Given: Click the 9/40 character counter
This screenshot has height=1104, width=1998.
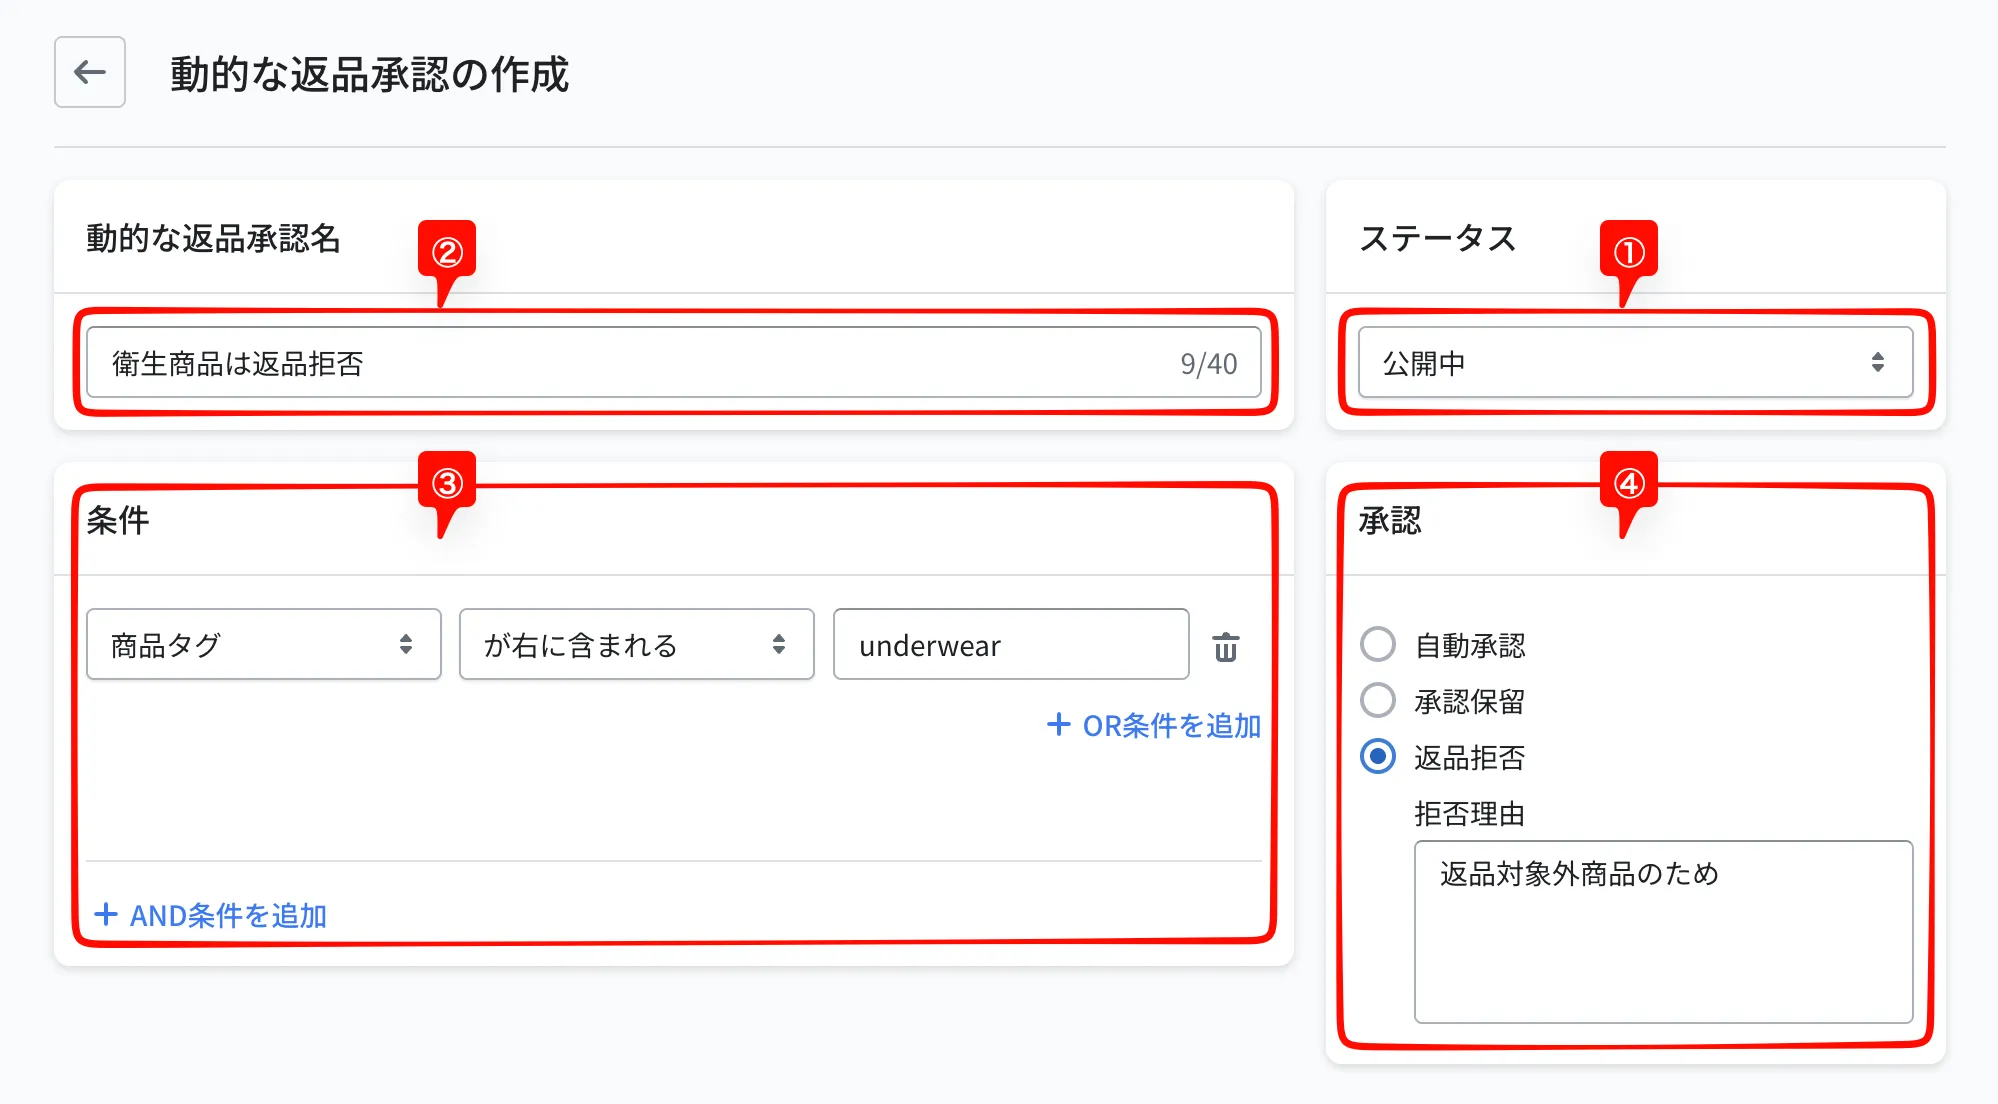Looking at the screenshot, I should [1208, 364].
